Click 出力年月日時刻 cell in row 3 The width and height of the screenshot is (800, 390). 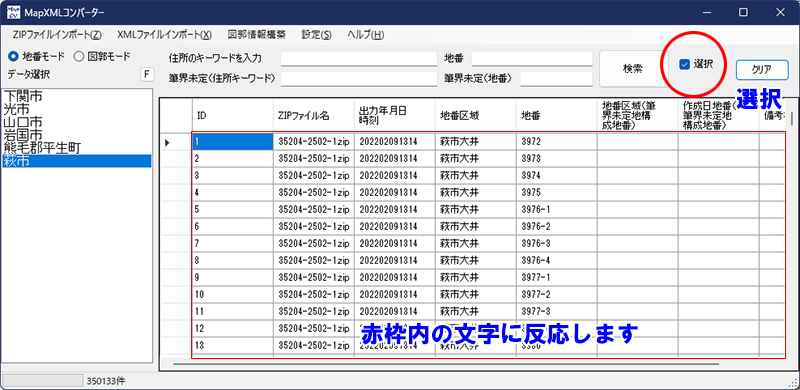click(395, 176)
